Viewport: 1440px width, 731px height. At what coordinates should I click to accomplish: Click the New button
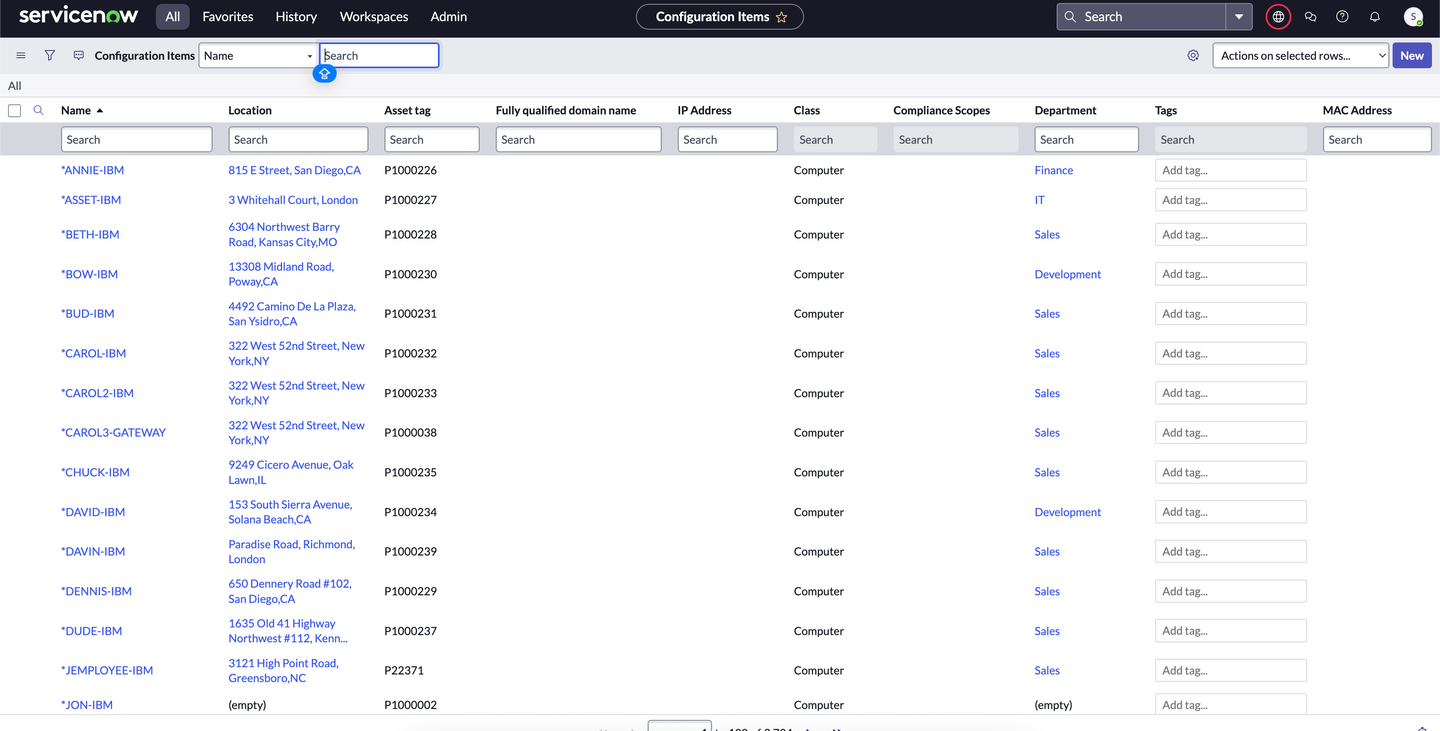(1412, 56)
